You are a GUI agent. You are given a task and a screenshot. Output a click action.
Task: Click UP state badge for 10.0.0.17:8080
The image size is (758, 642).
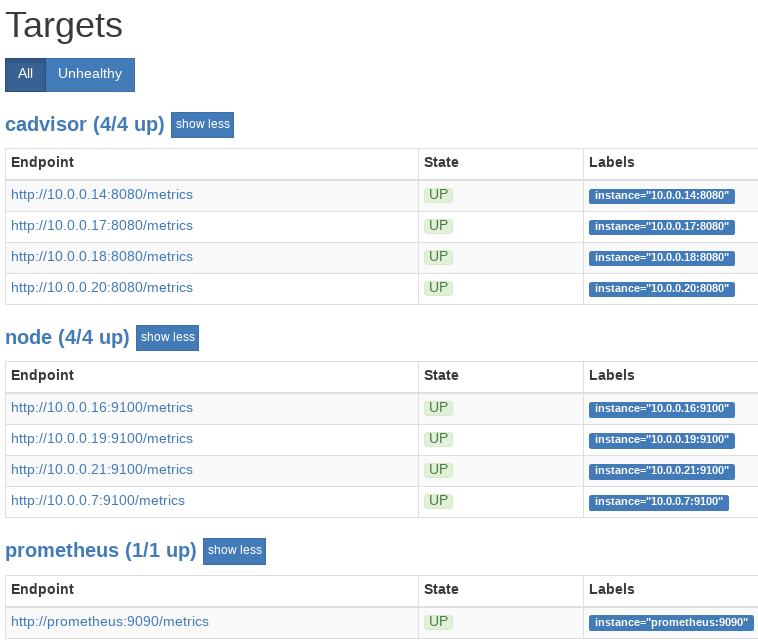(x=438, y=226)
